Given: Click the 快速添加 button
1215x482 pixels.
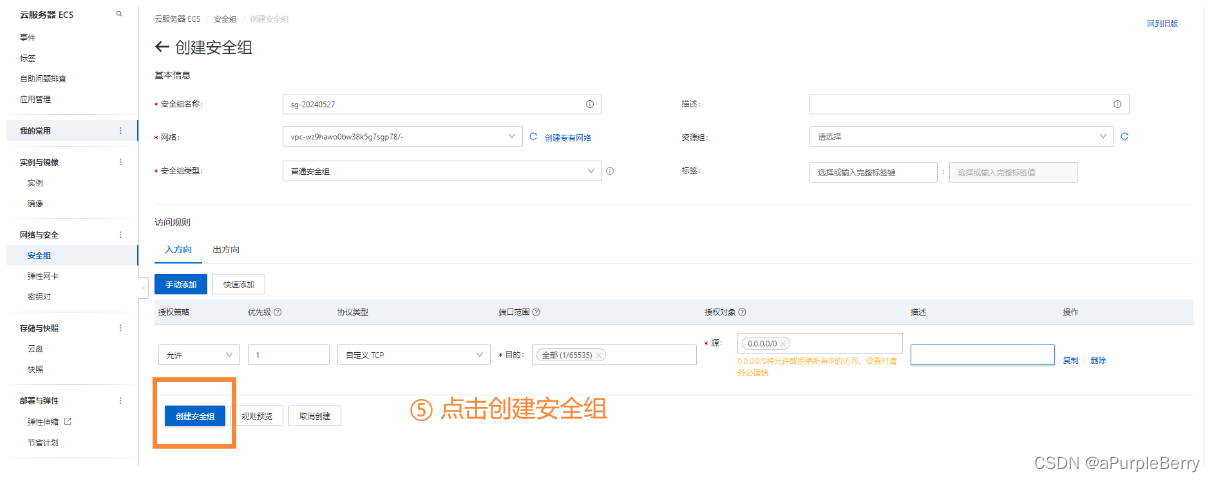Looking at the screenshot, I should point(238,285).
